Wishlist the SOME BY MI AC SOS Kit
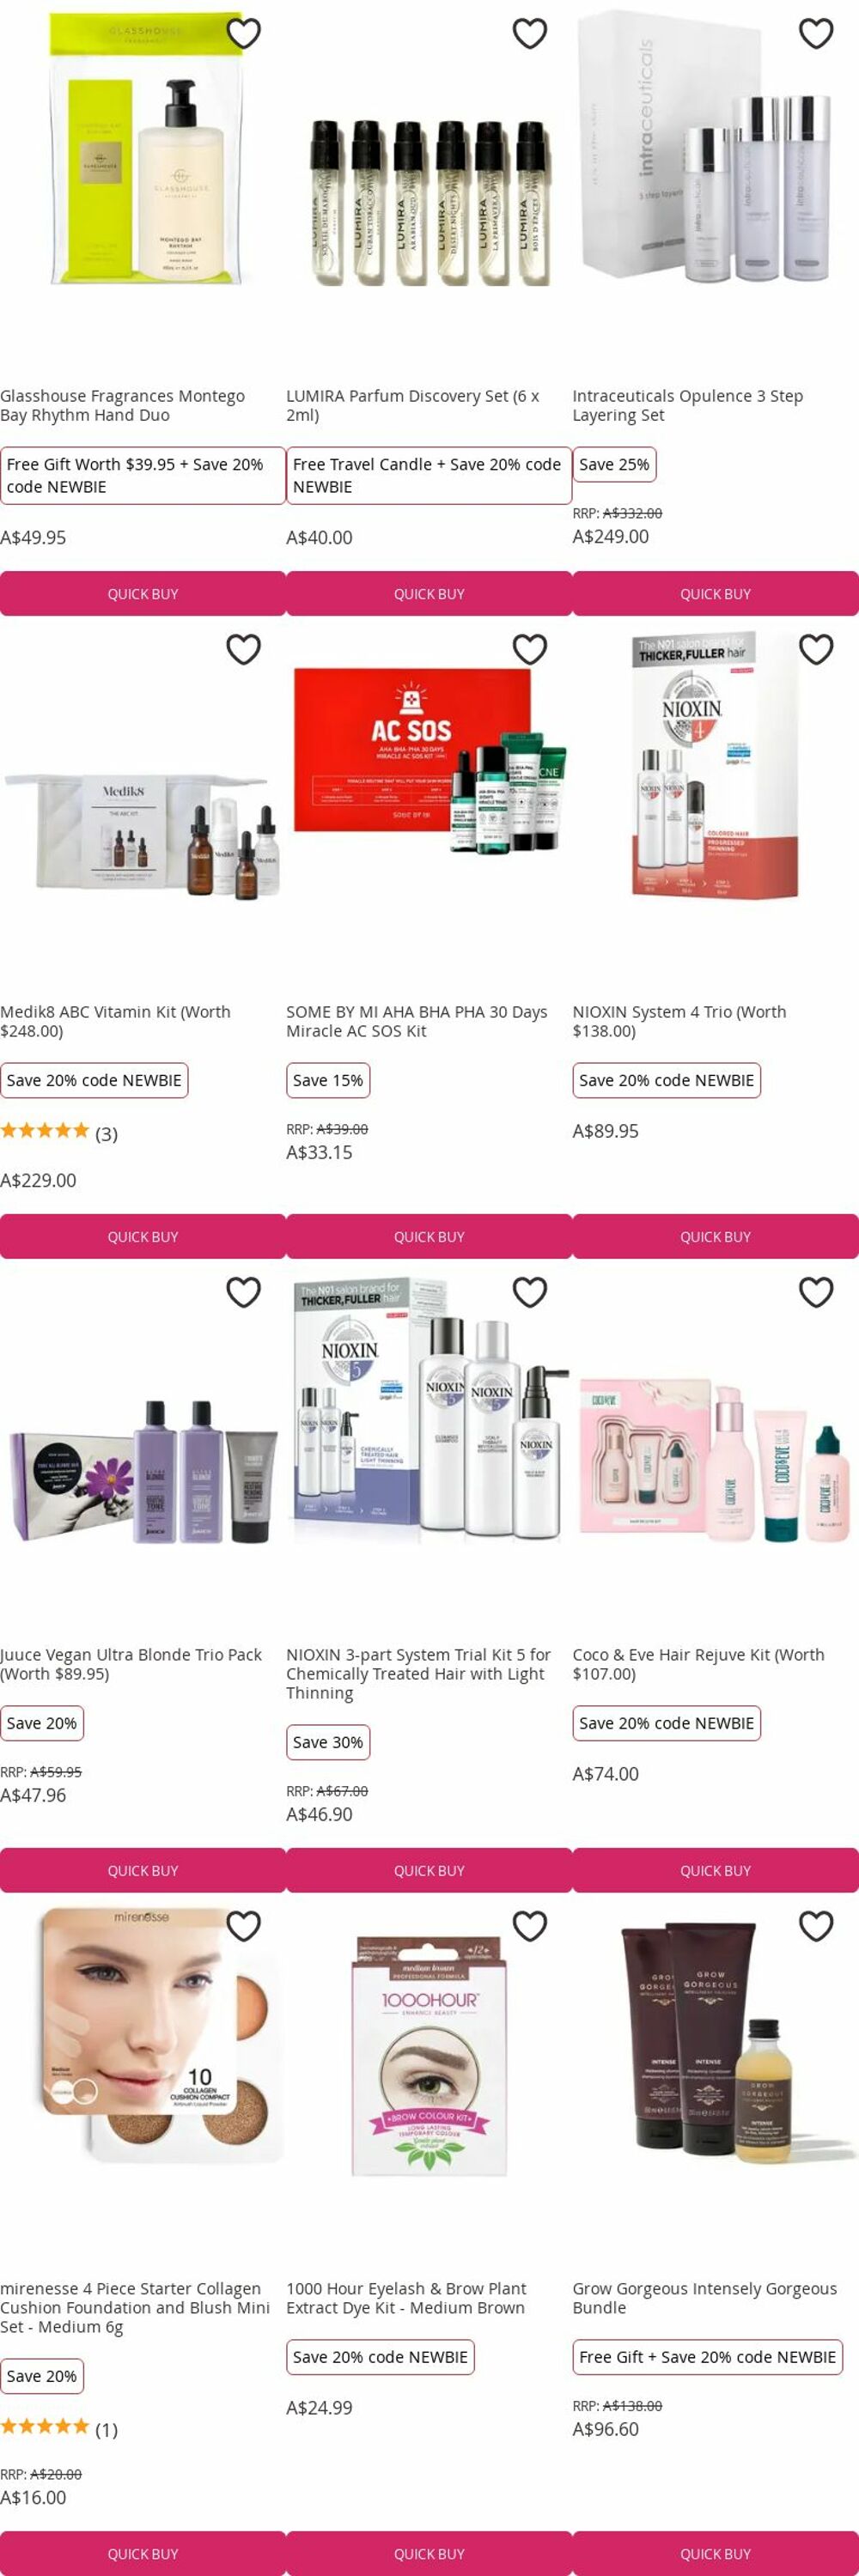 (x=529, y=650)
